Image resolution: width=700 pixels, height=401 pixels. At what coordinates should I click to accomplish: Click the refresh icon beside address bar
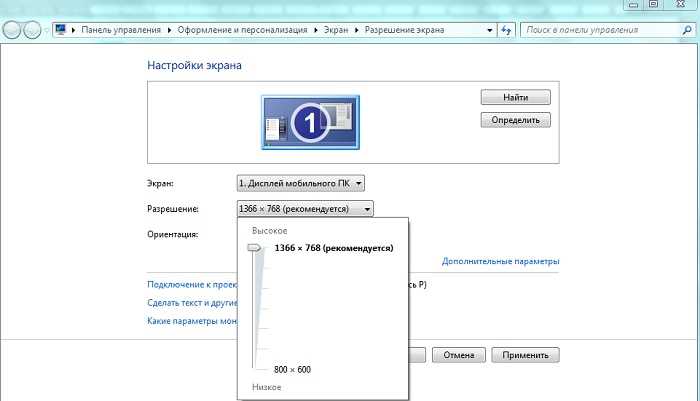[x=506, y=30]
